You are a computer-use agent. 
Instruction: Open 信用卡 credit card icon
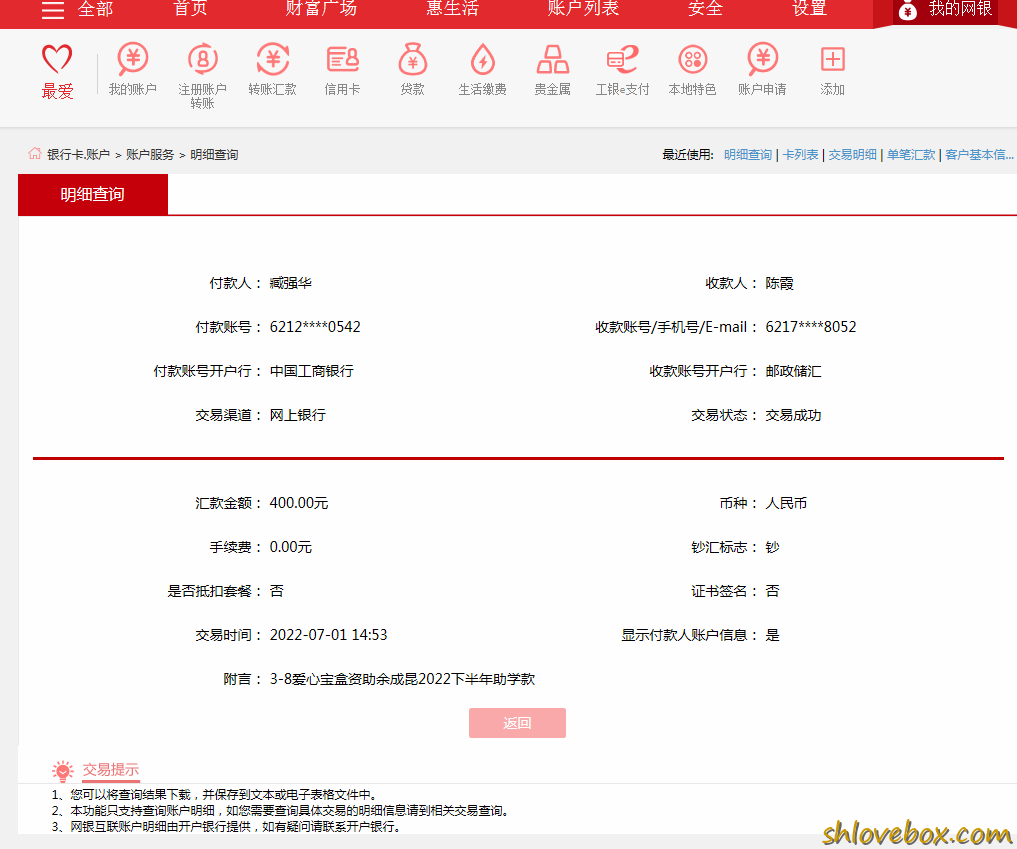(342, 59)
